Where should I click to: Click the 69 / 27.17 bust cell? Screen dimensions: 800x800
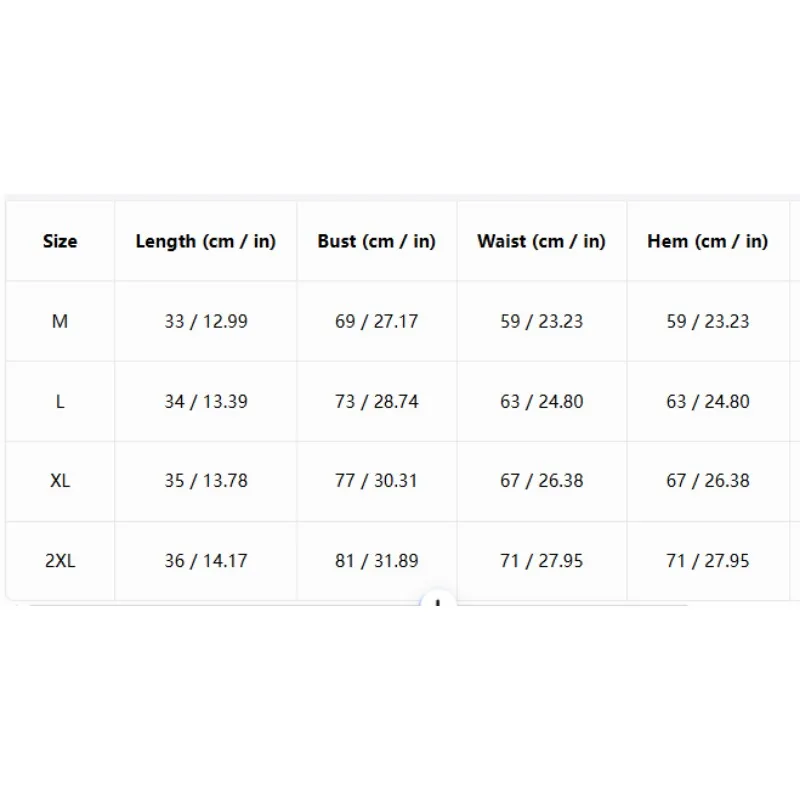pos(377,321)
